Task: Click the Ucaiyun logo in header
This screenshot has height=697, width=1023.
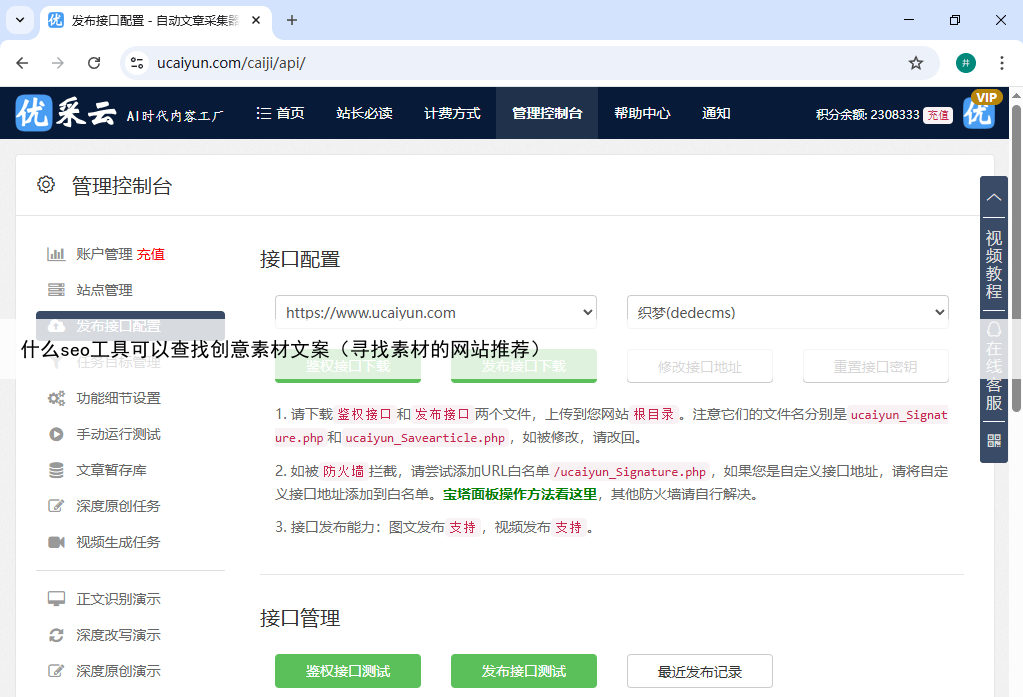Action: point(66,114)
